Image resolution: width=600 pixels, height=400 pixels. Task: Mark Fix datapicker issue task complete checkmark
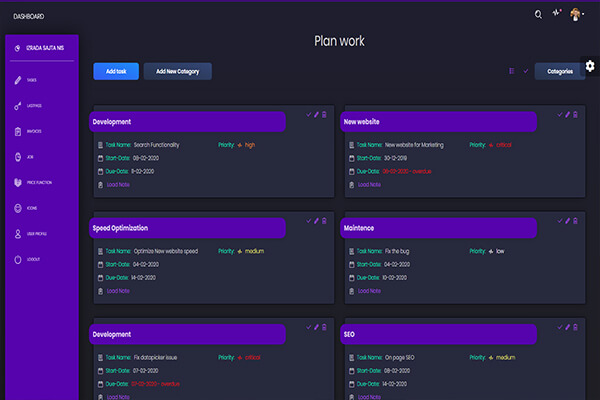coord(308,327)
